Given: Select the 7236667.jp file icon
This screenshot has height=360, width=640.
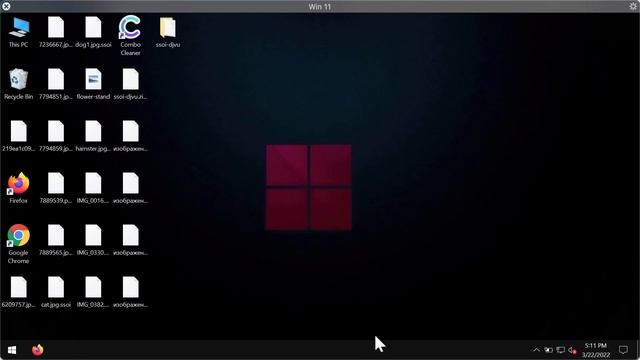Looking at the screenshot, I should [x=56, y=33].
